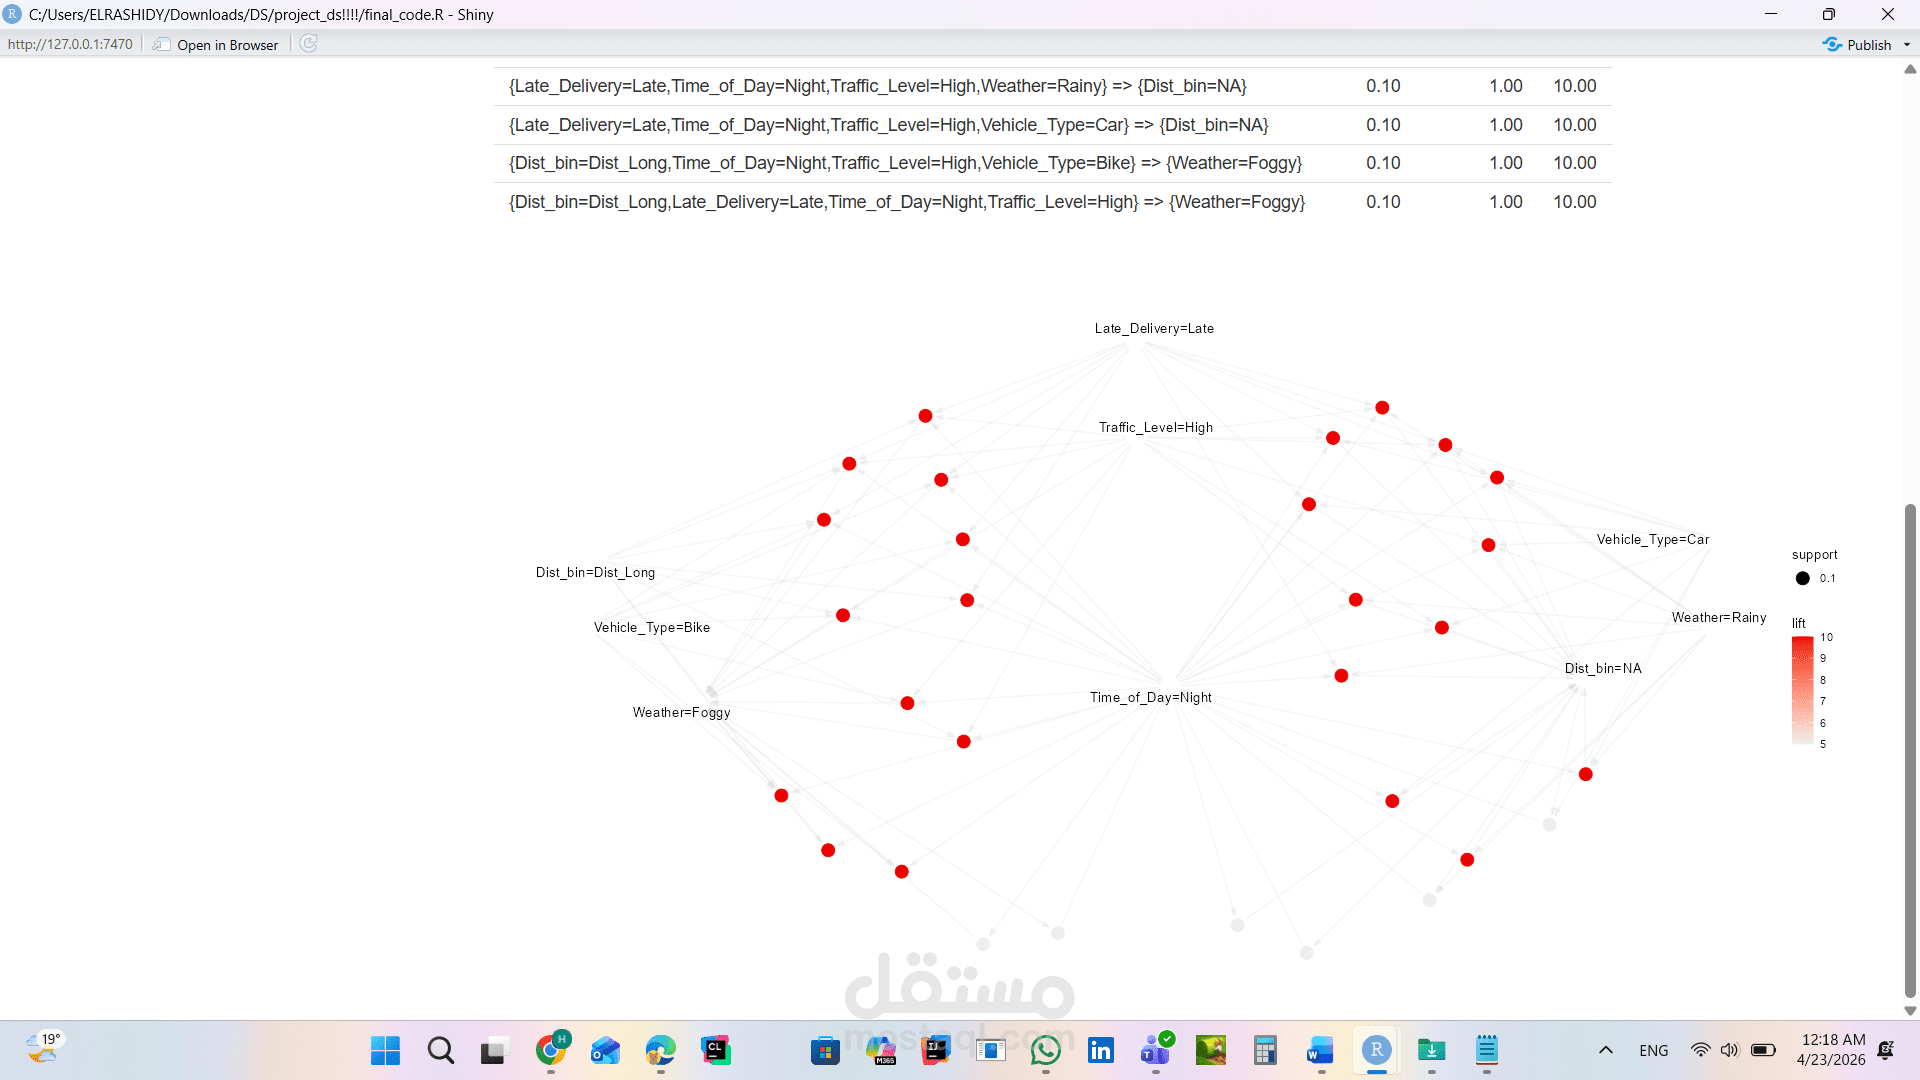
Task: Click Weather=Rainy graph node label
Action: (1719, 617)
